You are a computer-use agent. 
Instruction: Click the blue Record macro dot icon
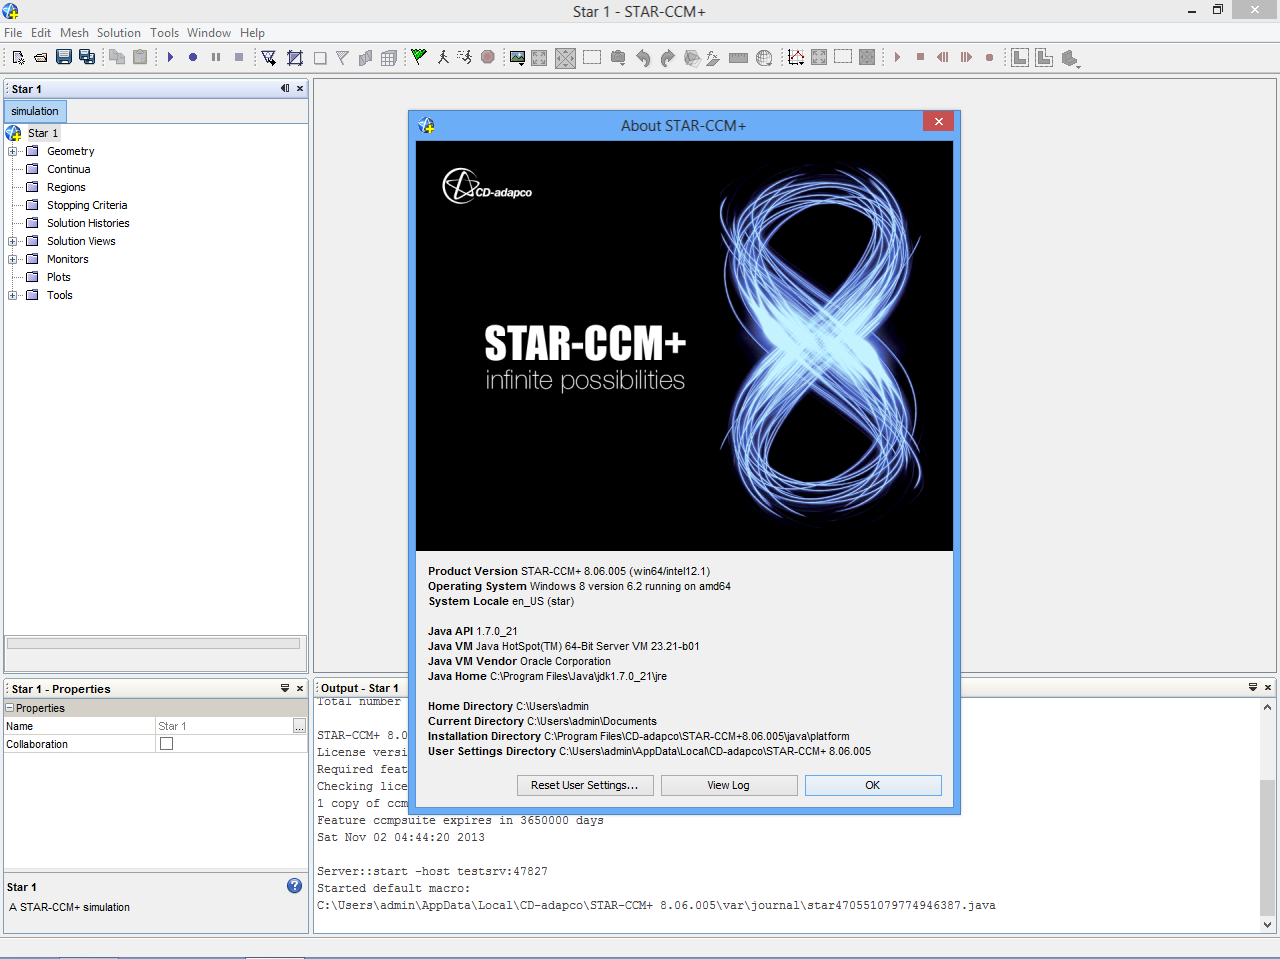(193, 57)
